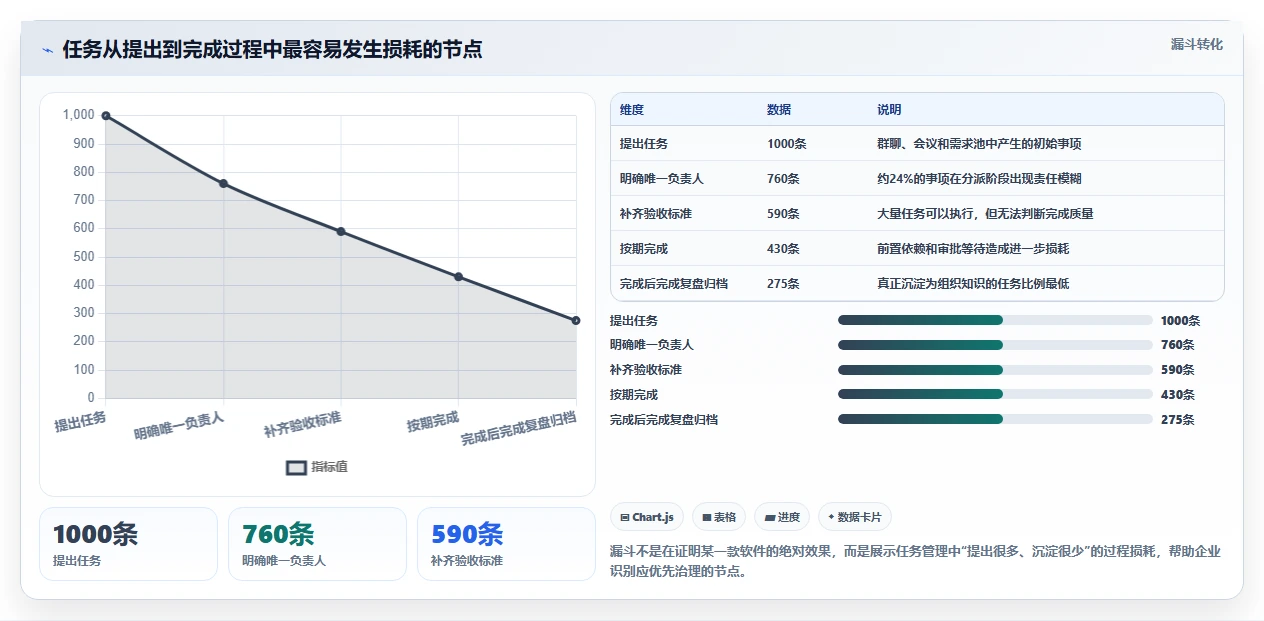Click the progress bar for 完成后完成复盘归档
This screenshot has width=1264, height=621.
[x=995, y=420]
